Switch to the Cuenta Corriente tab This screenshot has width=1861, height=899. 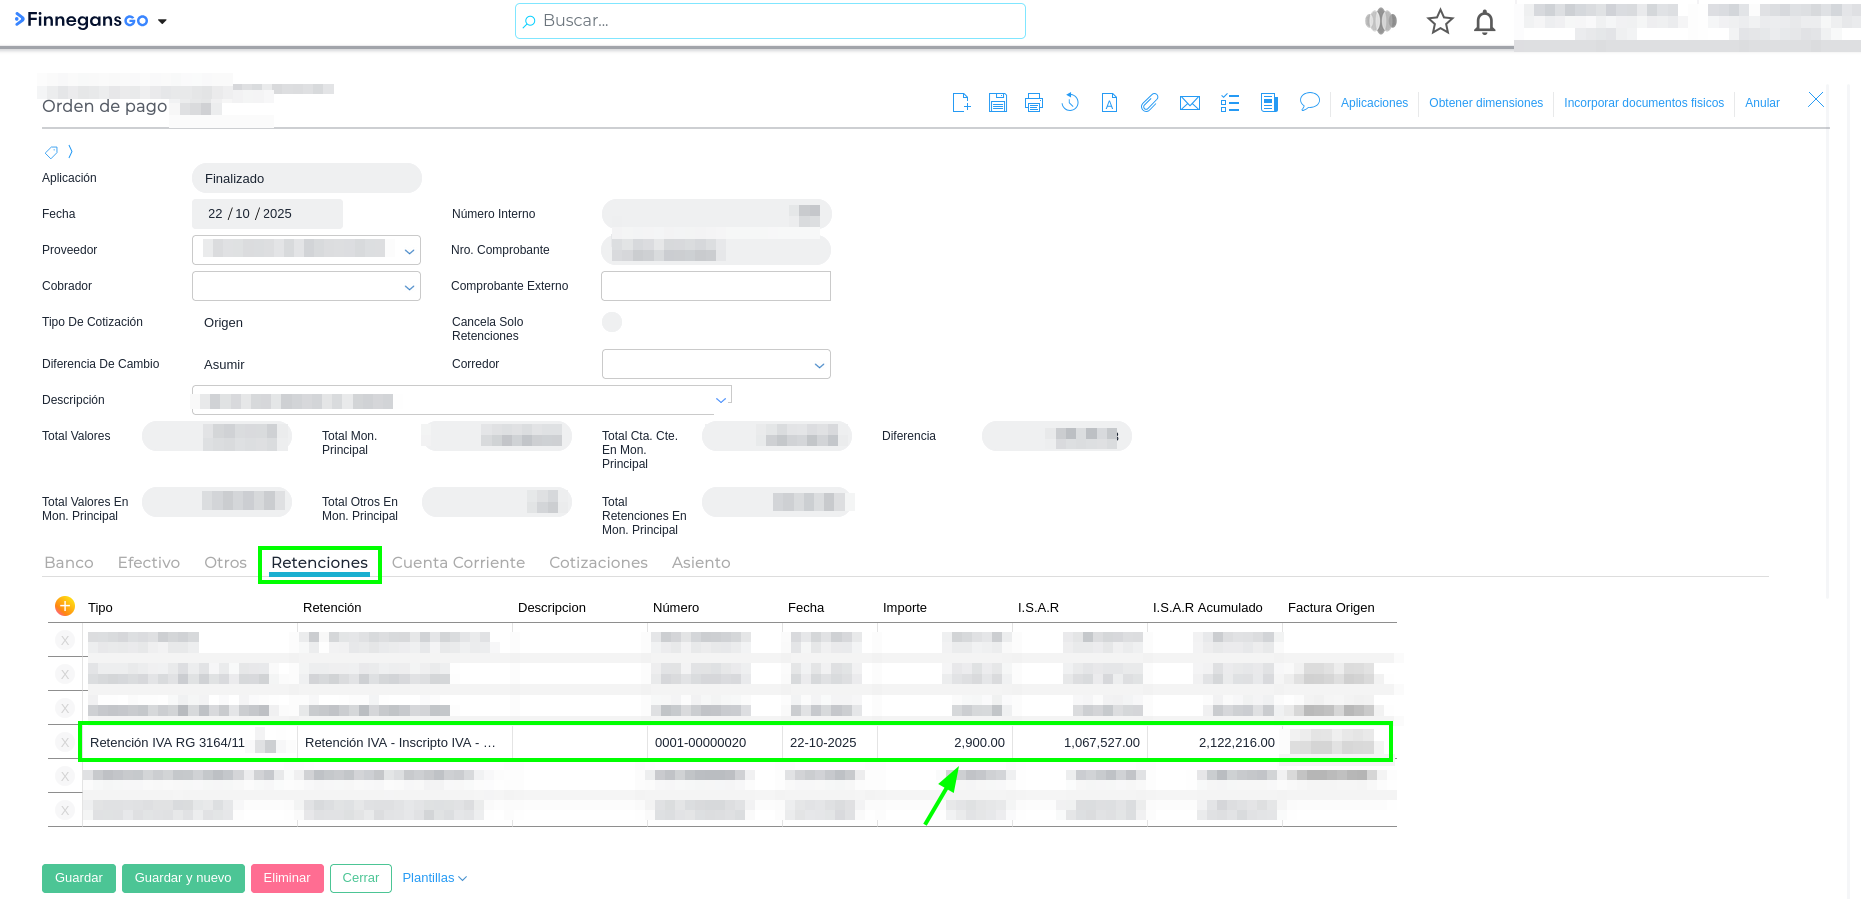(458, 563)
